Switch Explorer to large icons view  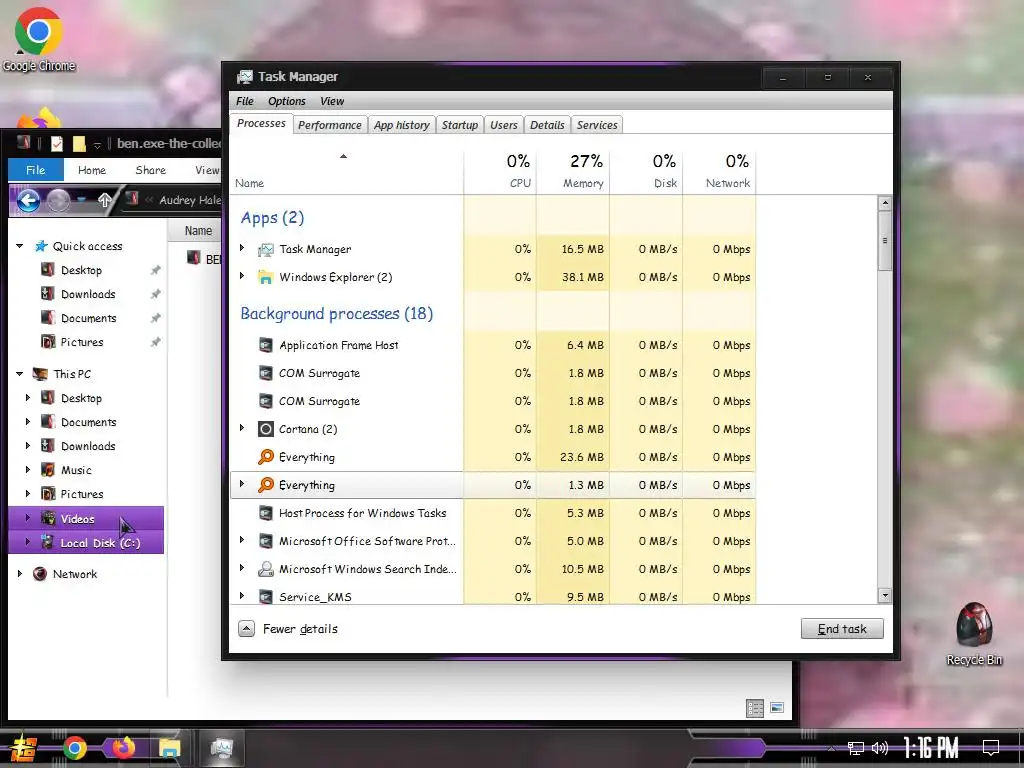tap(777, 708)
